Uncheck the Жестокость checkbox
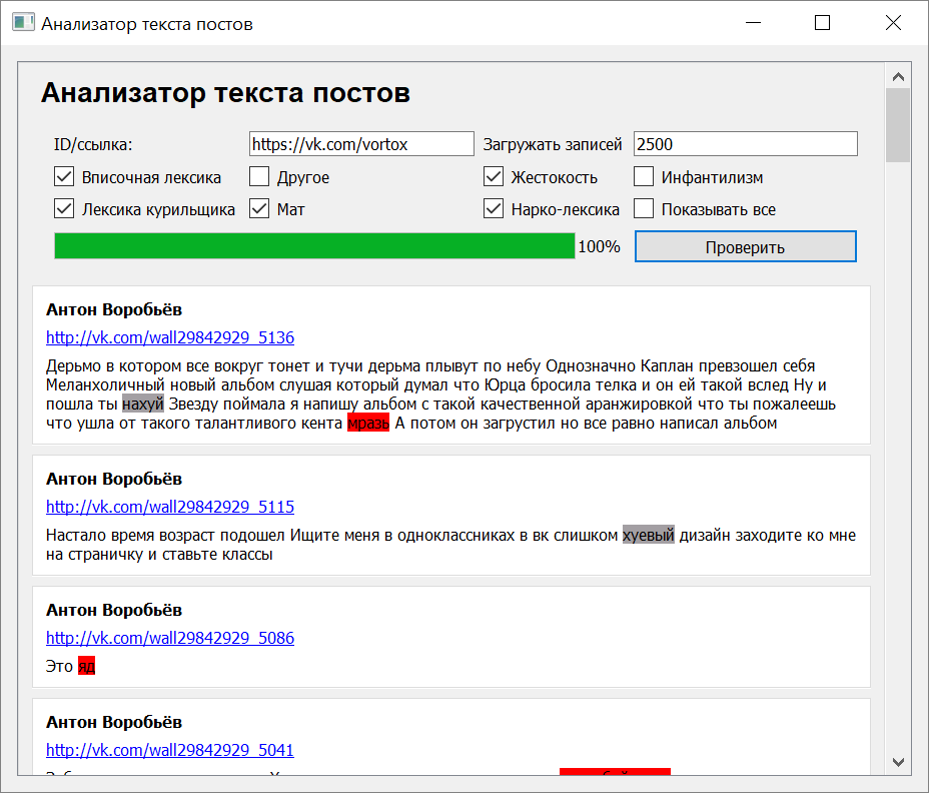Screen dimensions: 929x793 tap(493, 178)
